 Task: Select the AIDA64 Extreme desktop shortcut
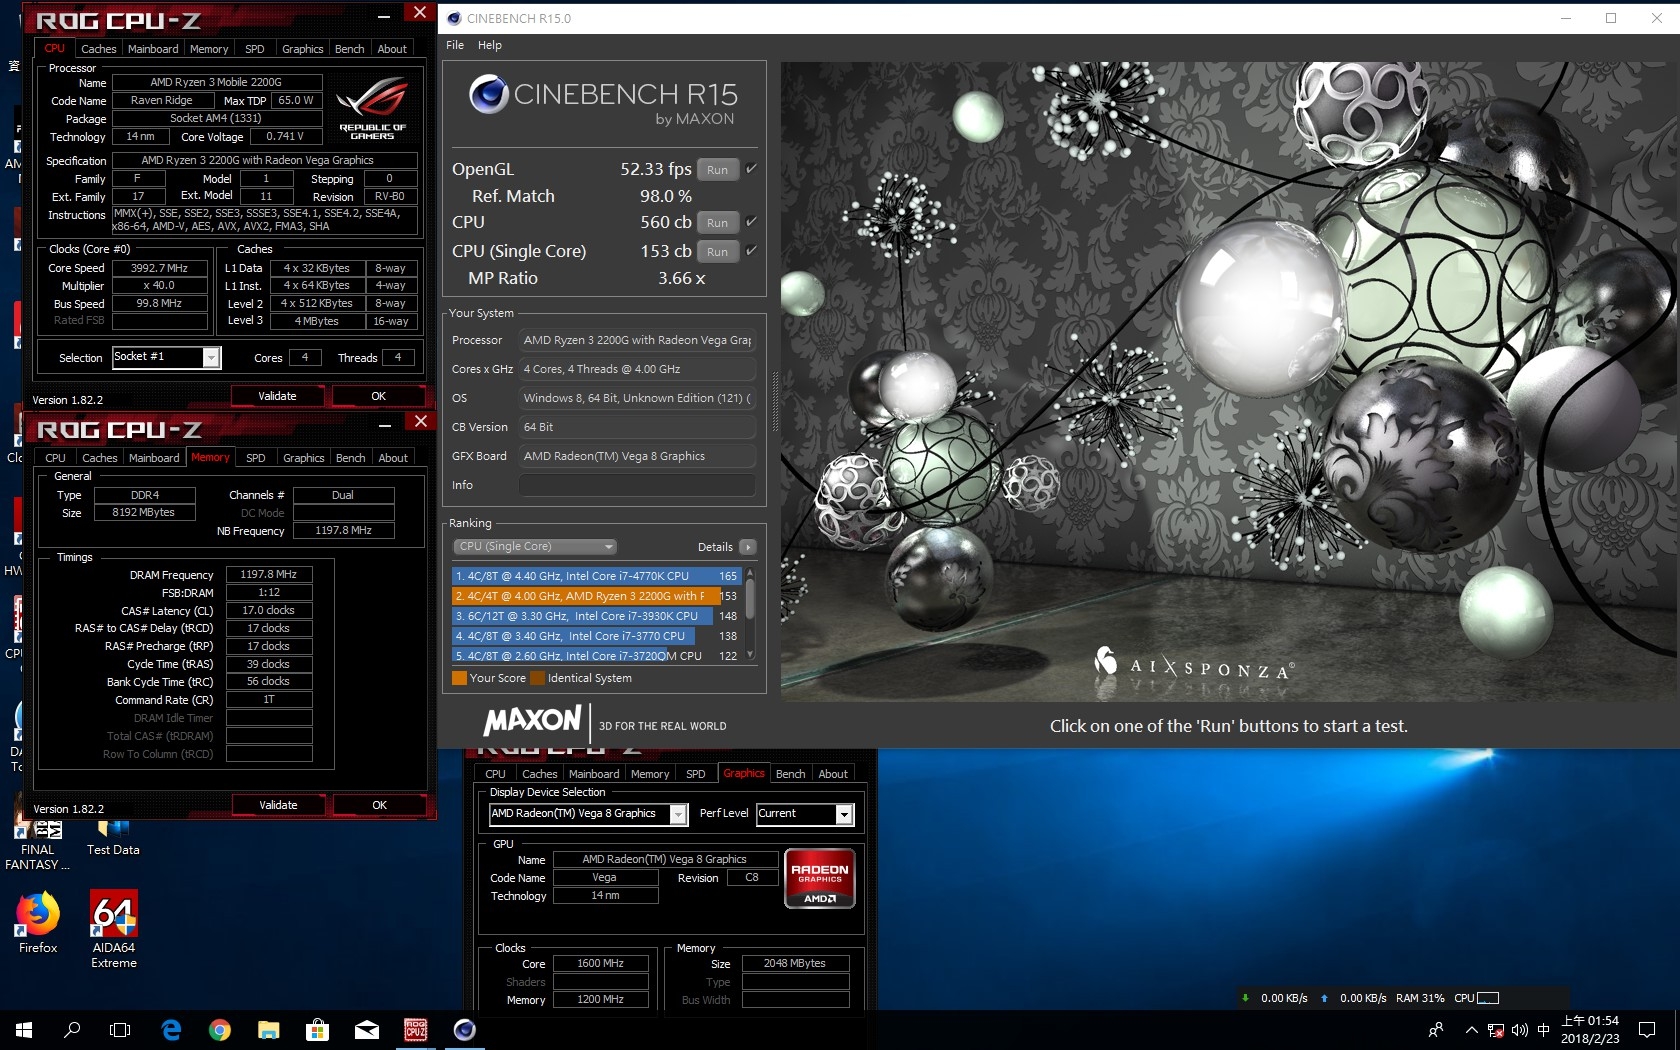tap(114, 930)
